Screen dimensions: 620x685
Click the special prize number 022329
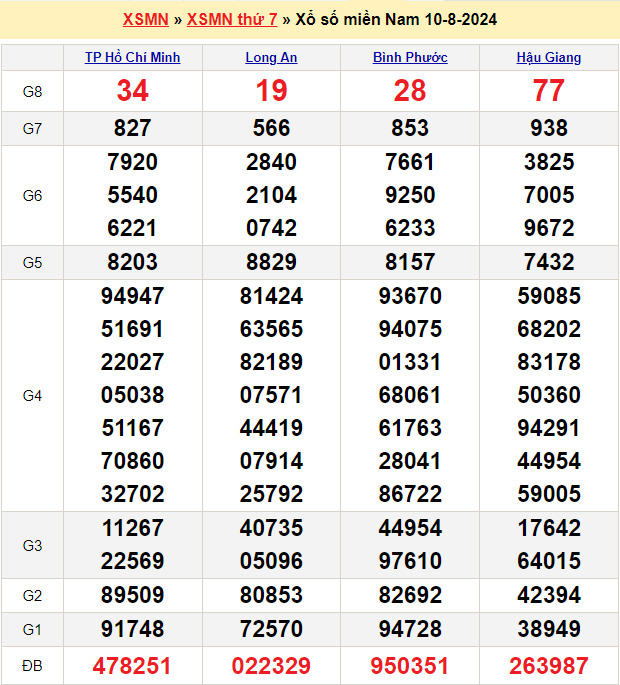coord(271,665)
